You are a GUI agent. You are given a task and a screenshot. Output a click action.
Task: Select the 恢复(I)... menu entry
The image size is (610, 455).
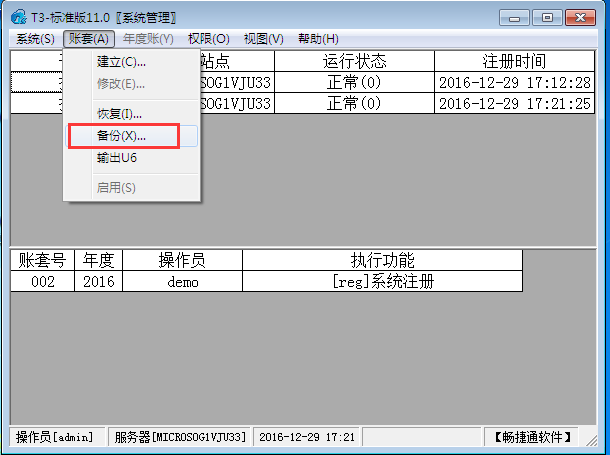[119, 114]
